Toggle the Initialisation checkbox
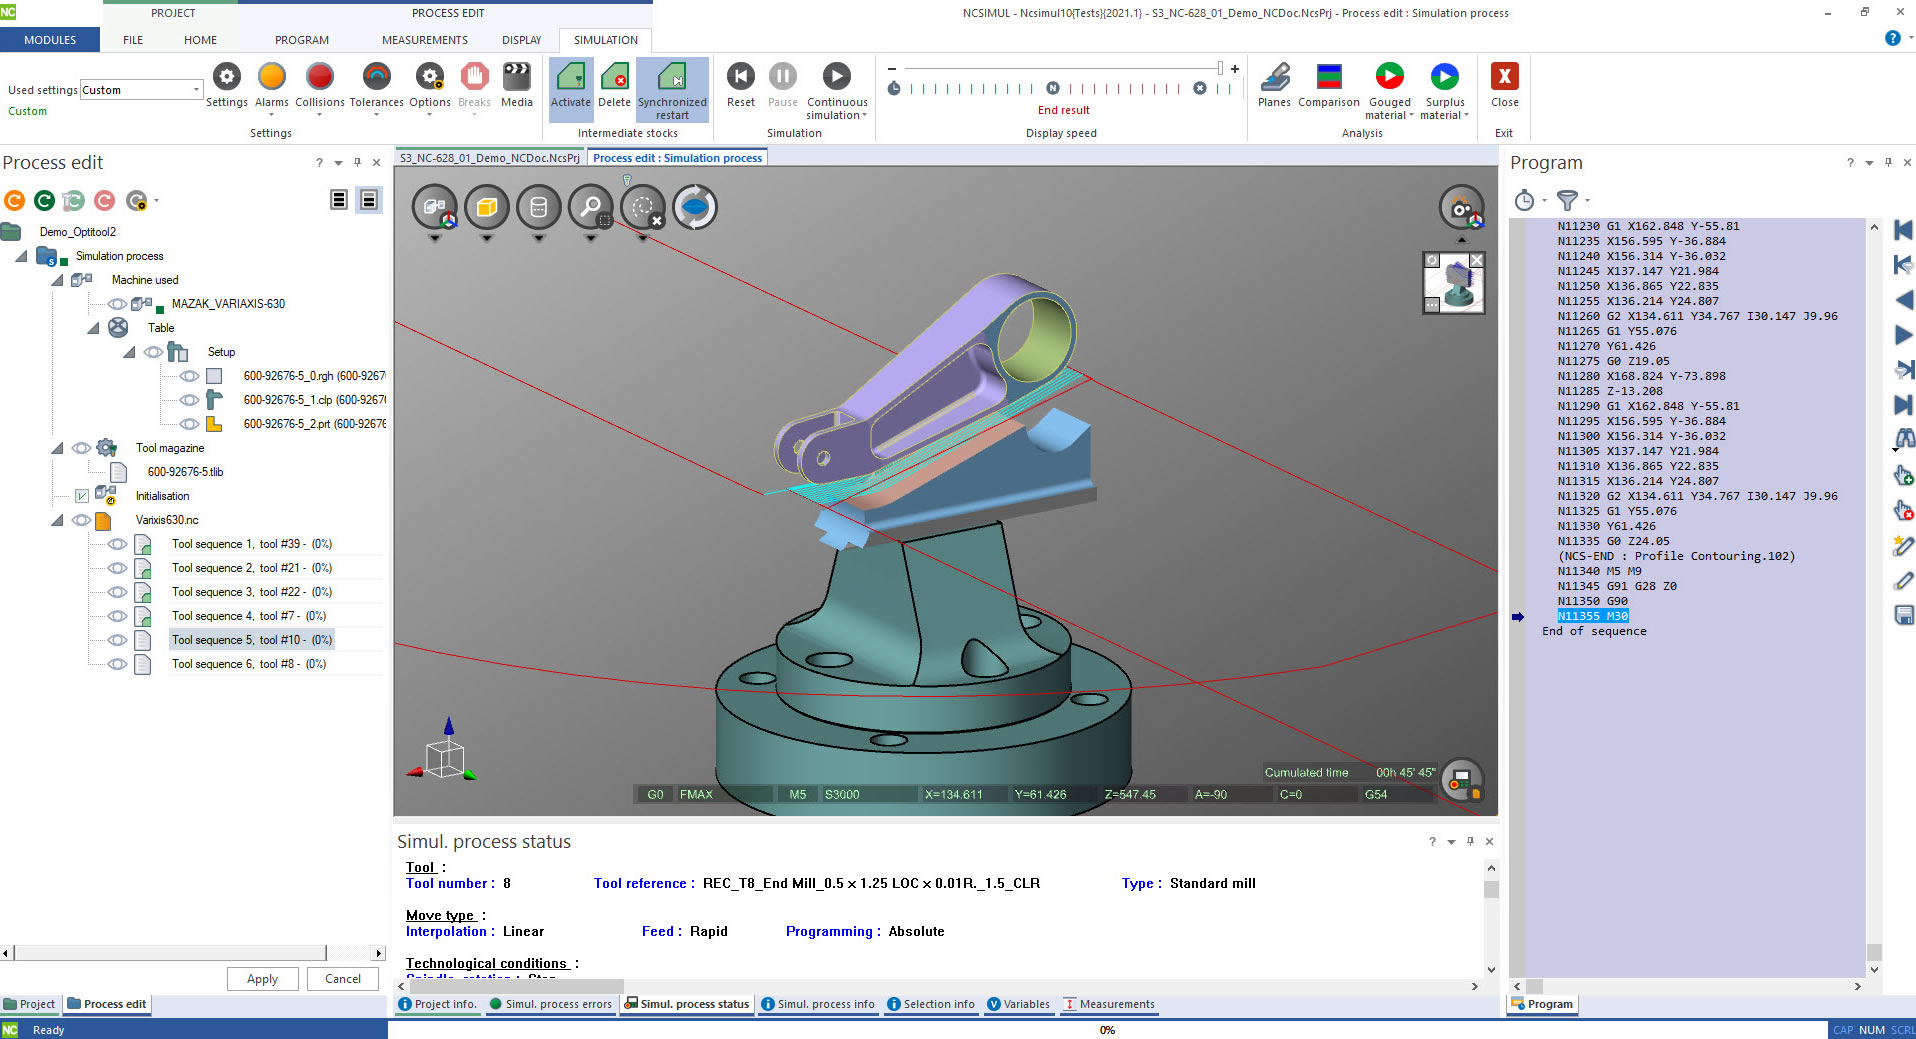This screenshot has width=1916, height=1039. (x=82, y=496)
